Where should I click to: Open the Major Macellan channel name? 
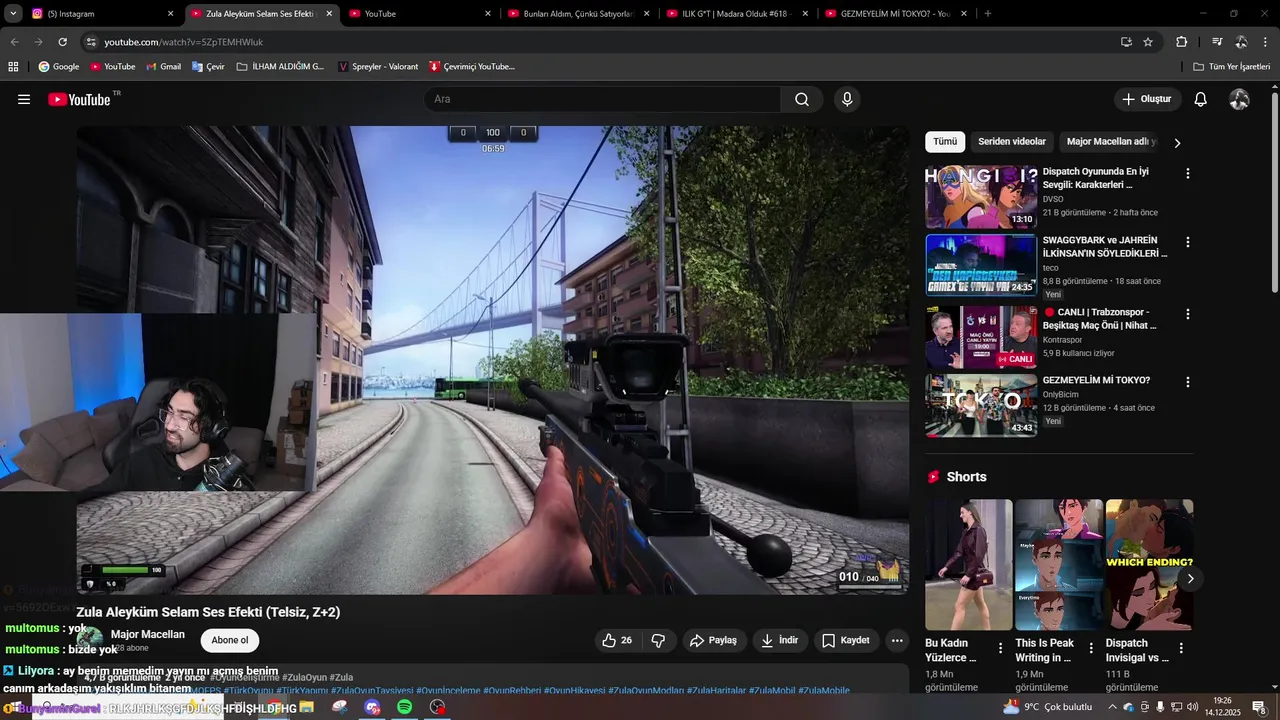click(x=147, y=634)
